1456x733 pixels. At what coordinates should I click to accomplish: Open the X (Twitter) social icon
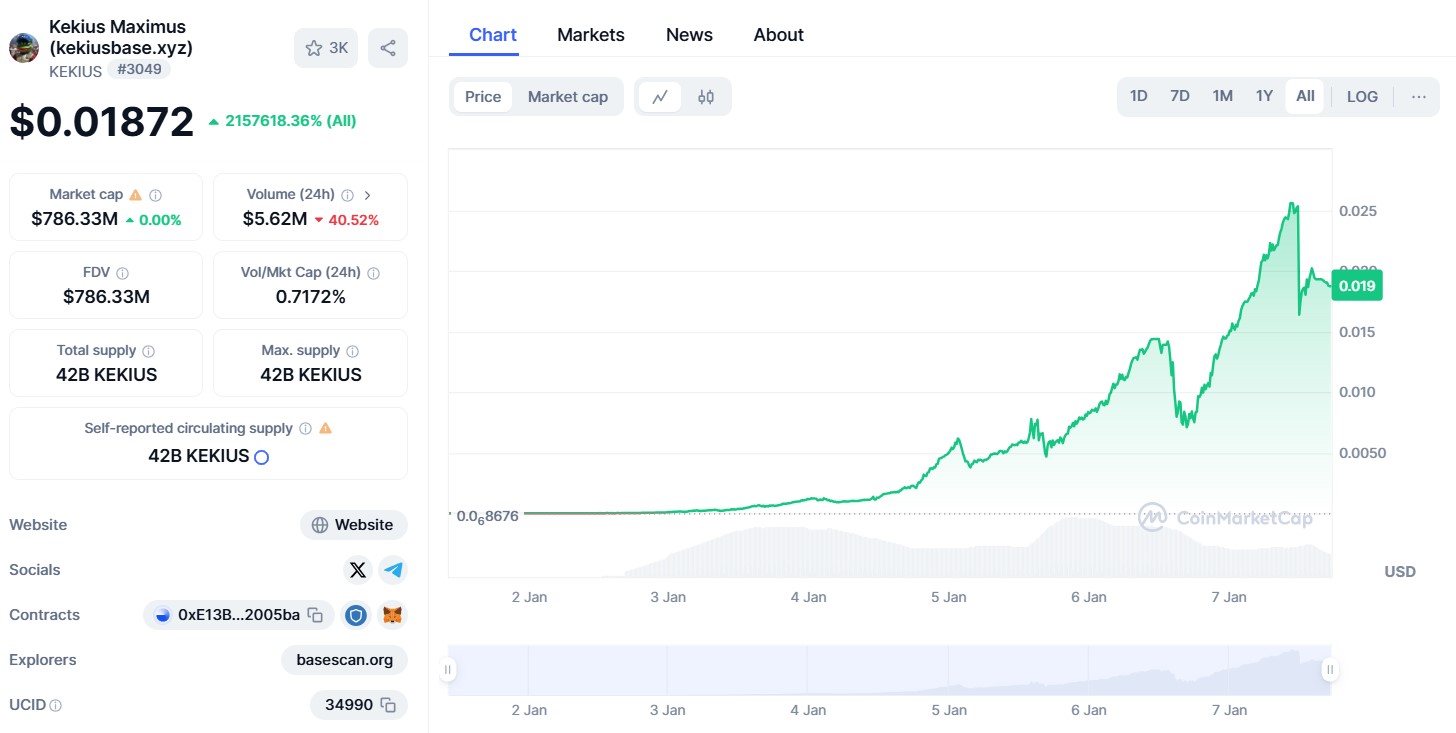coord(357,570)
